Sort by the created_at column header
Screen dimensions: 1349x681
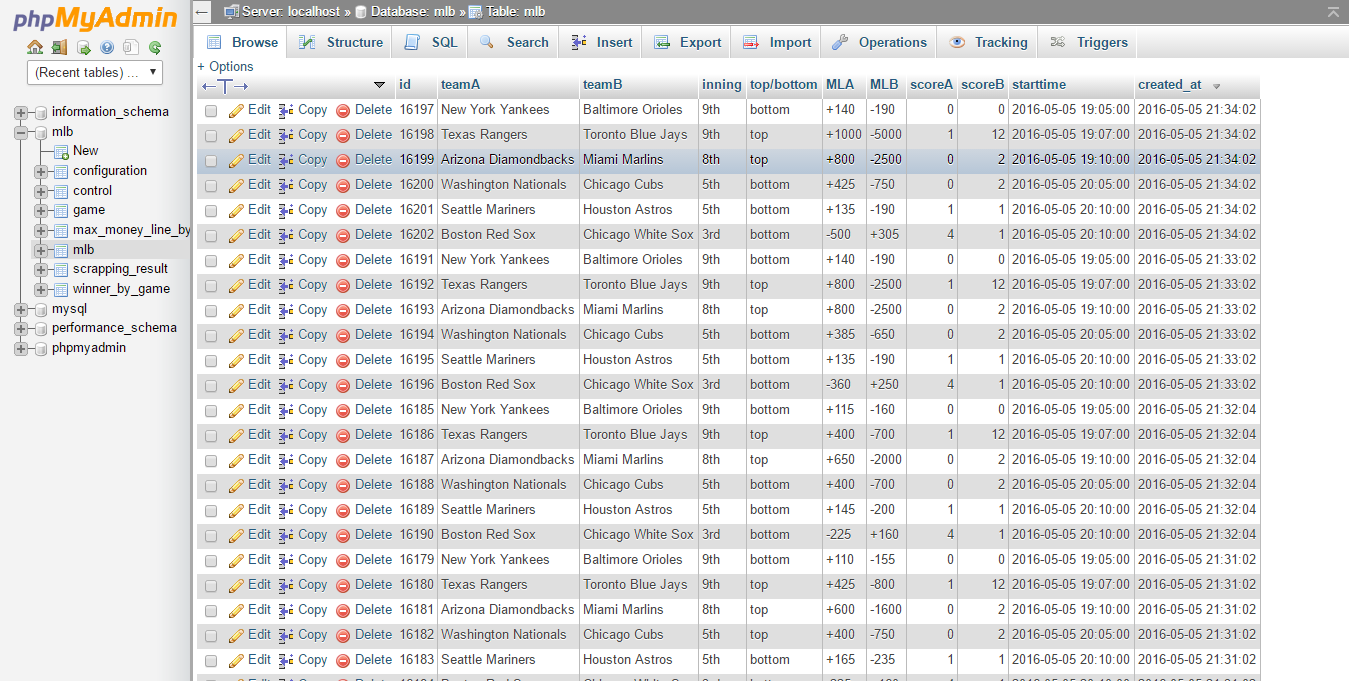point(1169,85)
